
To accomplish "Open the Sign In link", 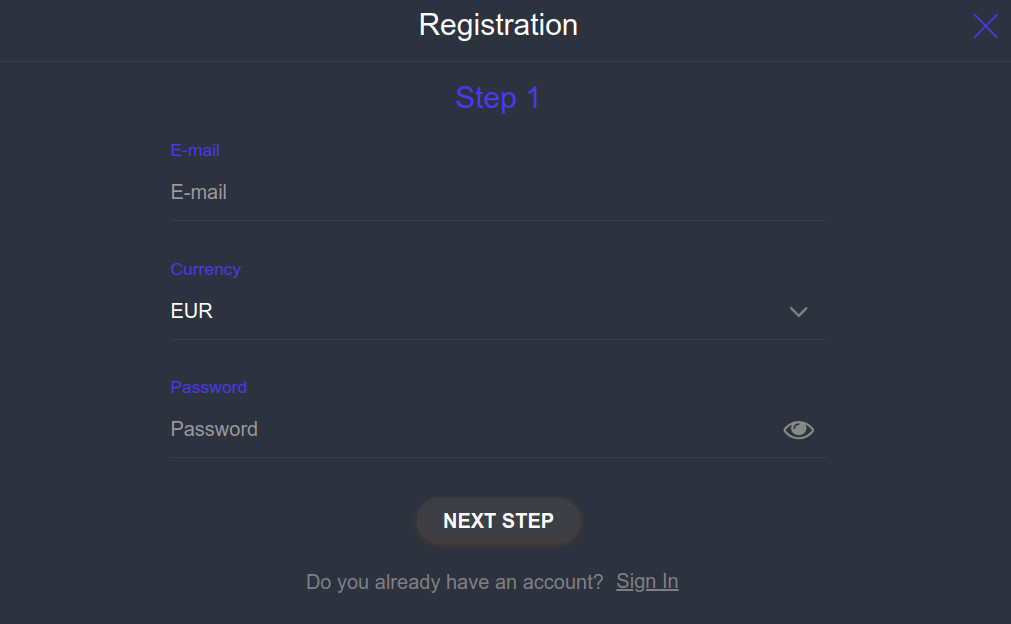I will (647, 581).
